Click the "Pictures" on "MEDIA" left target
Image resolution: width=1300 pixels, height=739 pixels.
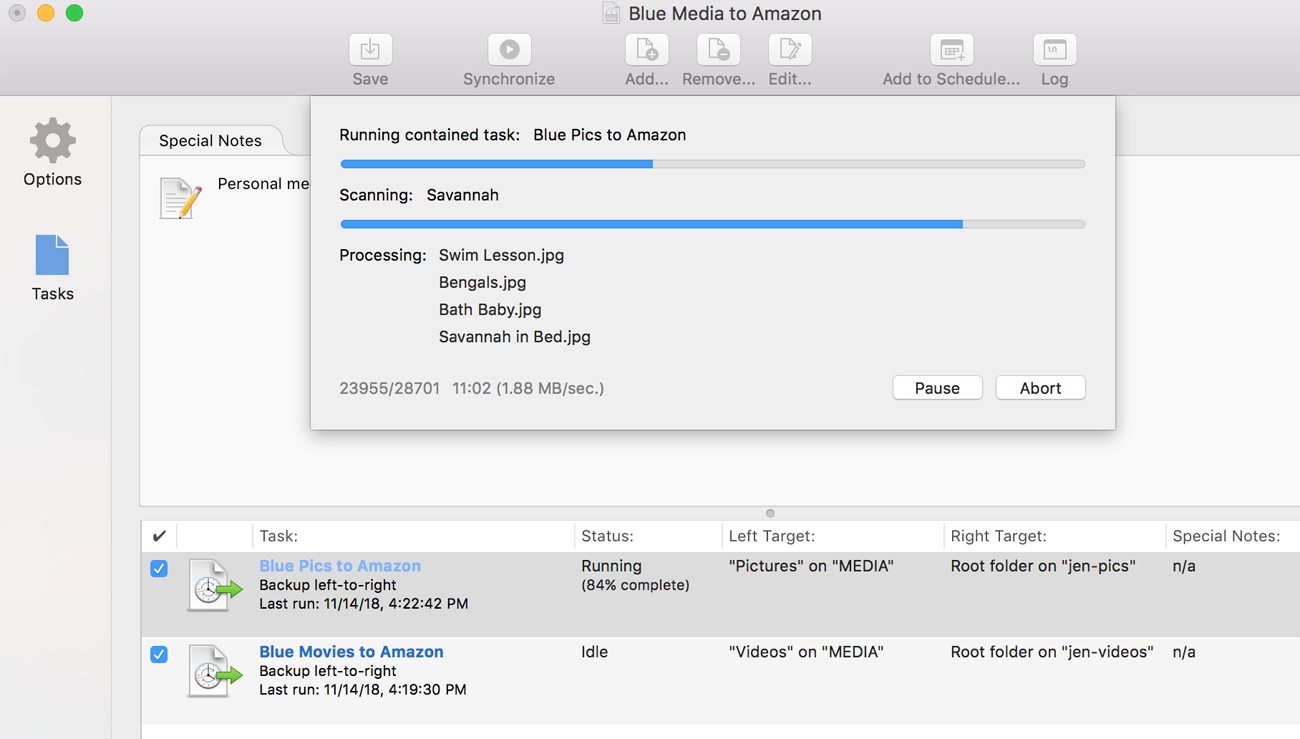click(x=811, y=566)
